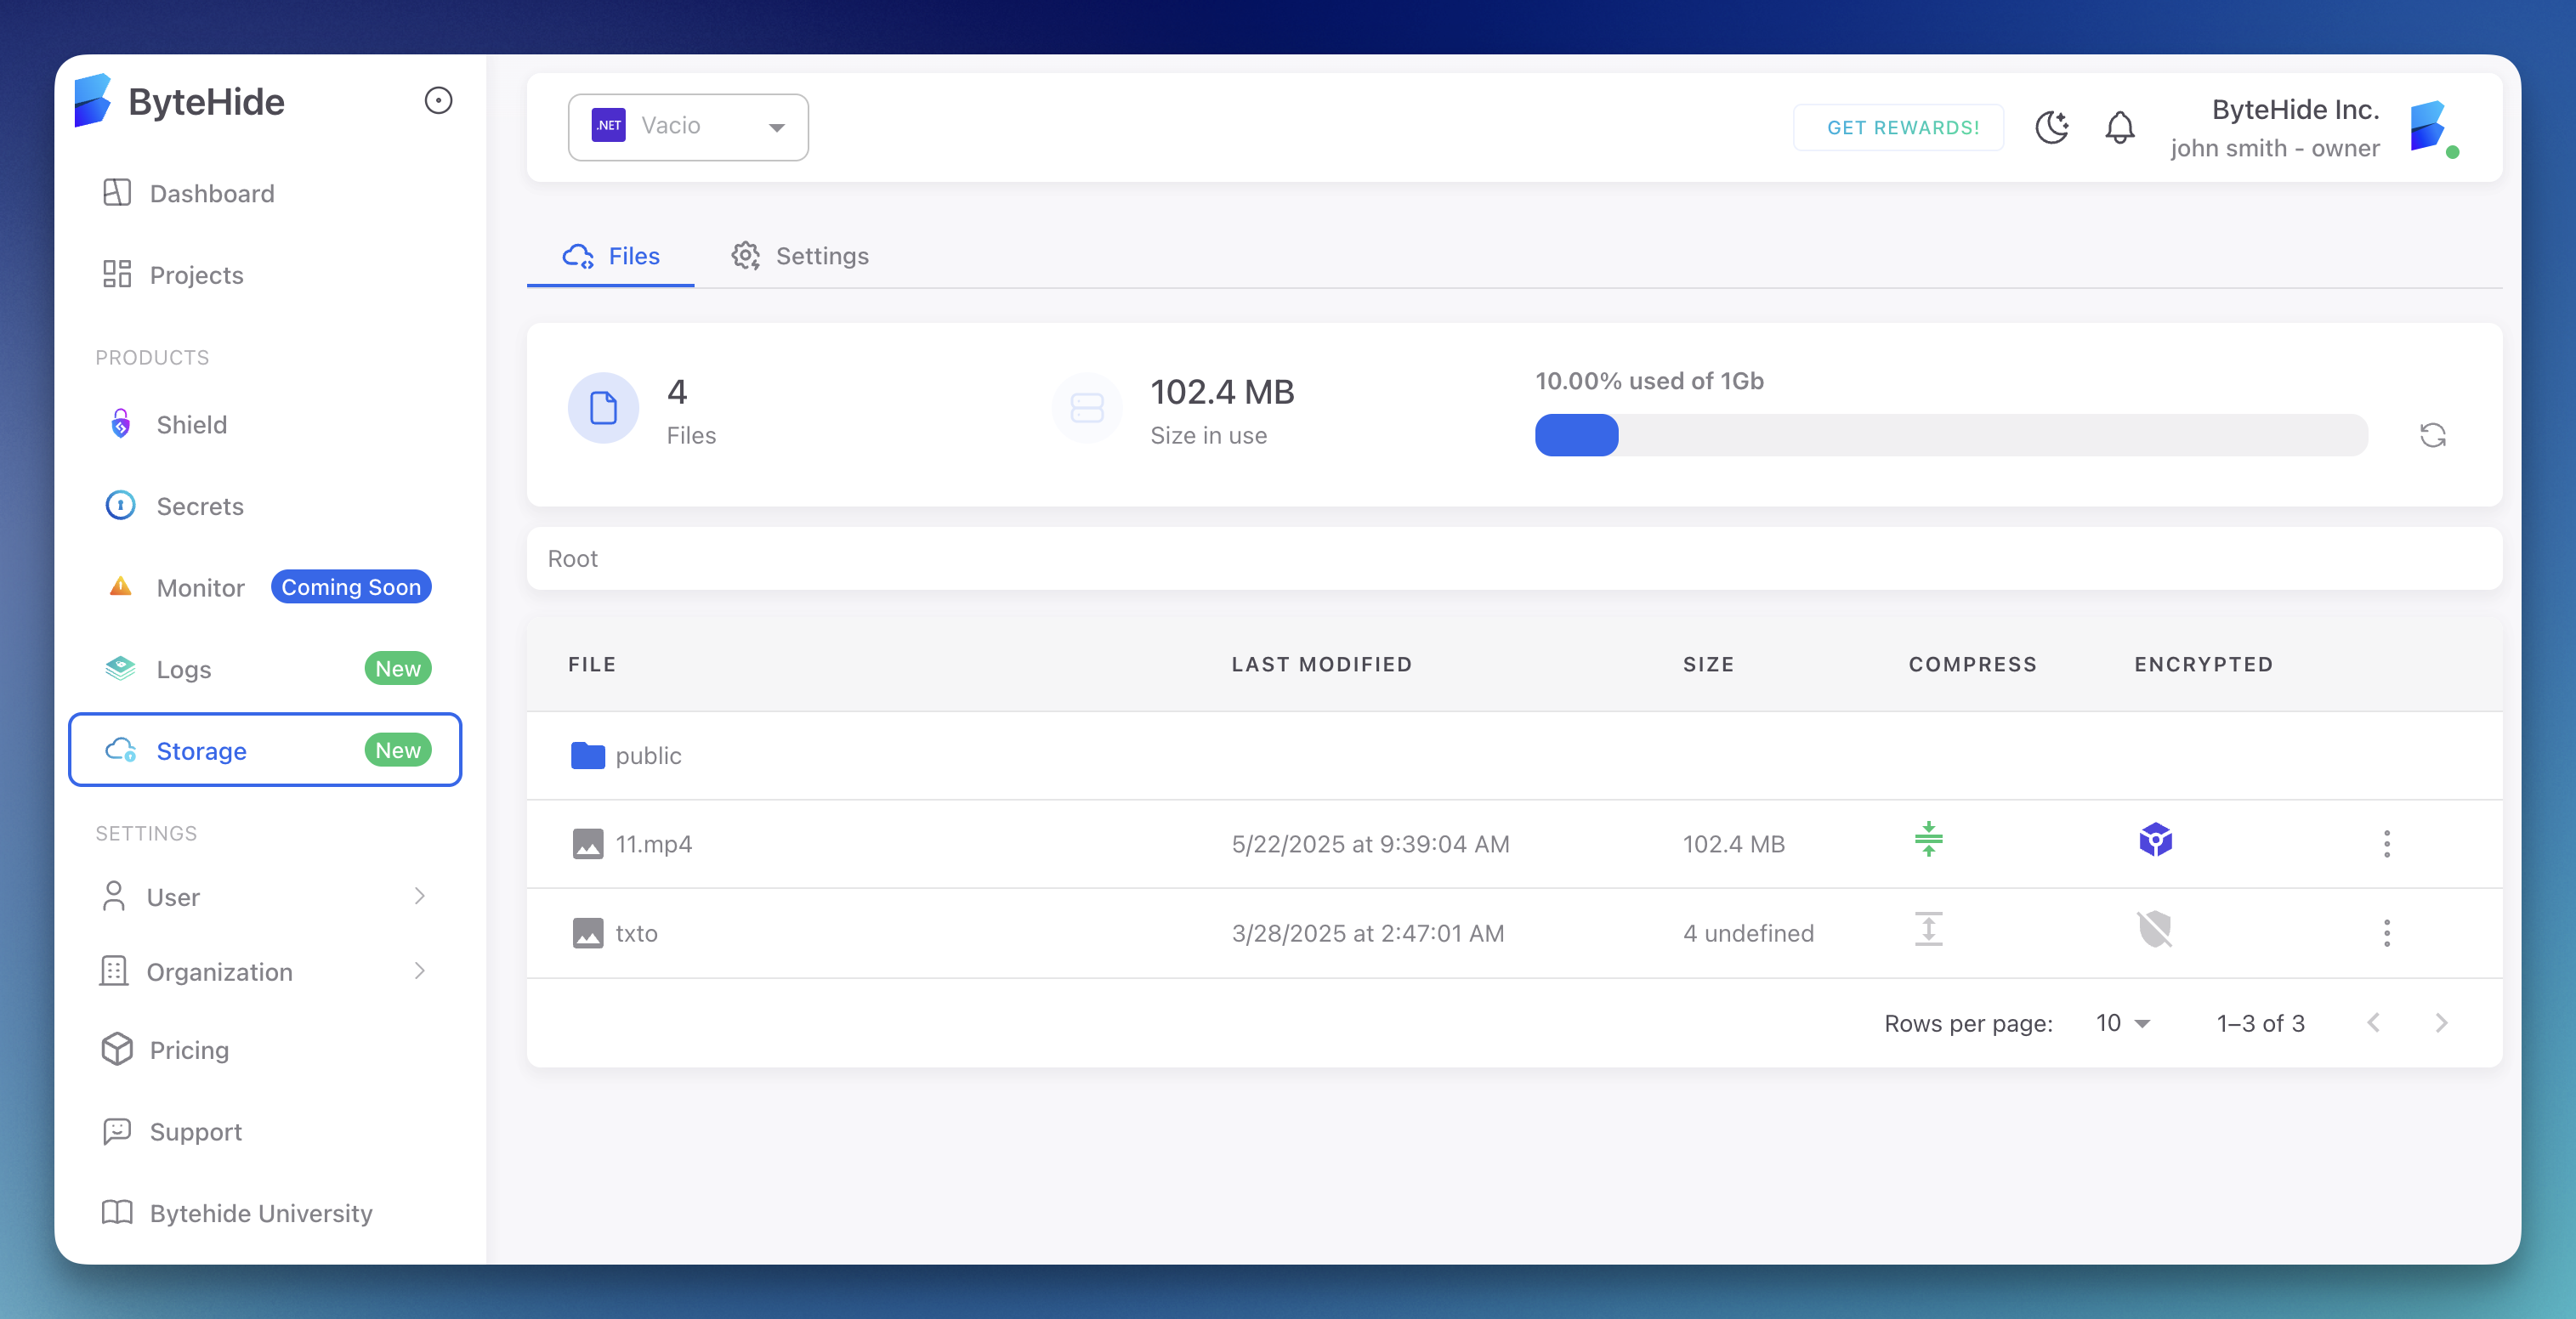Select the Secrets product in sidebar
This screenshot has height=1319, width=2576.
[199, 506]
